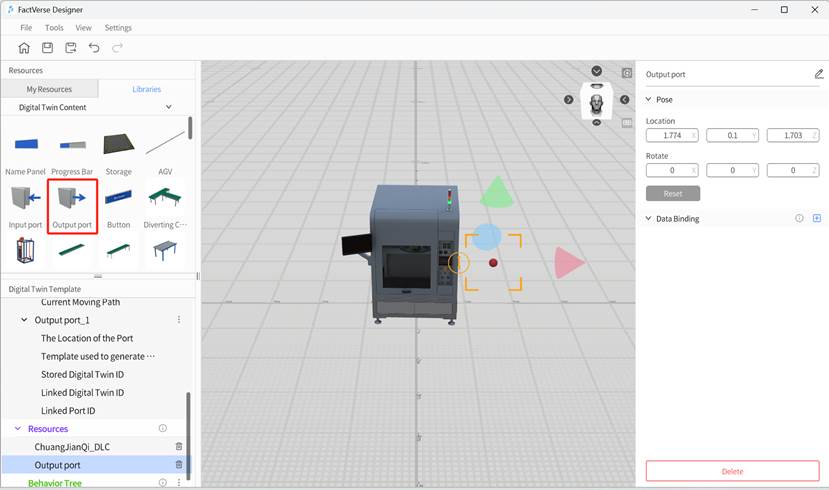Pick the Storage library item

point(118,153)
